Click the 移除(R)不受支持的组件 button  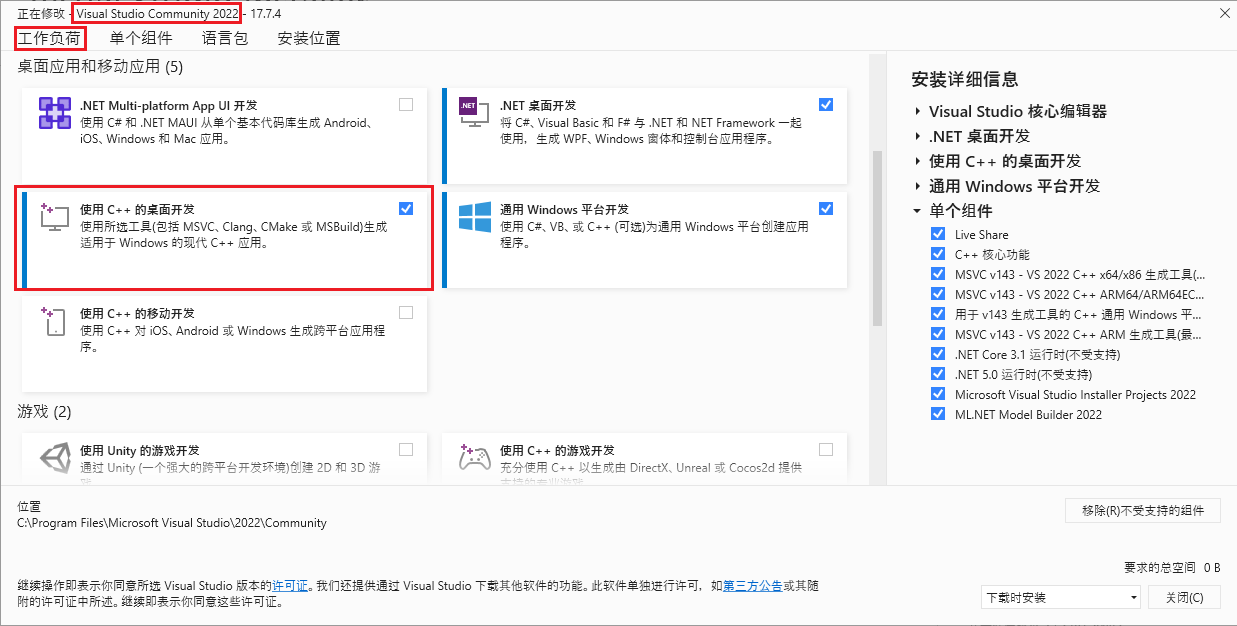[x=1142, y=510]
